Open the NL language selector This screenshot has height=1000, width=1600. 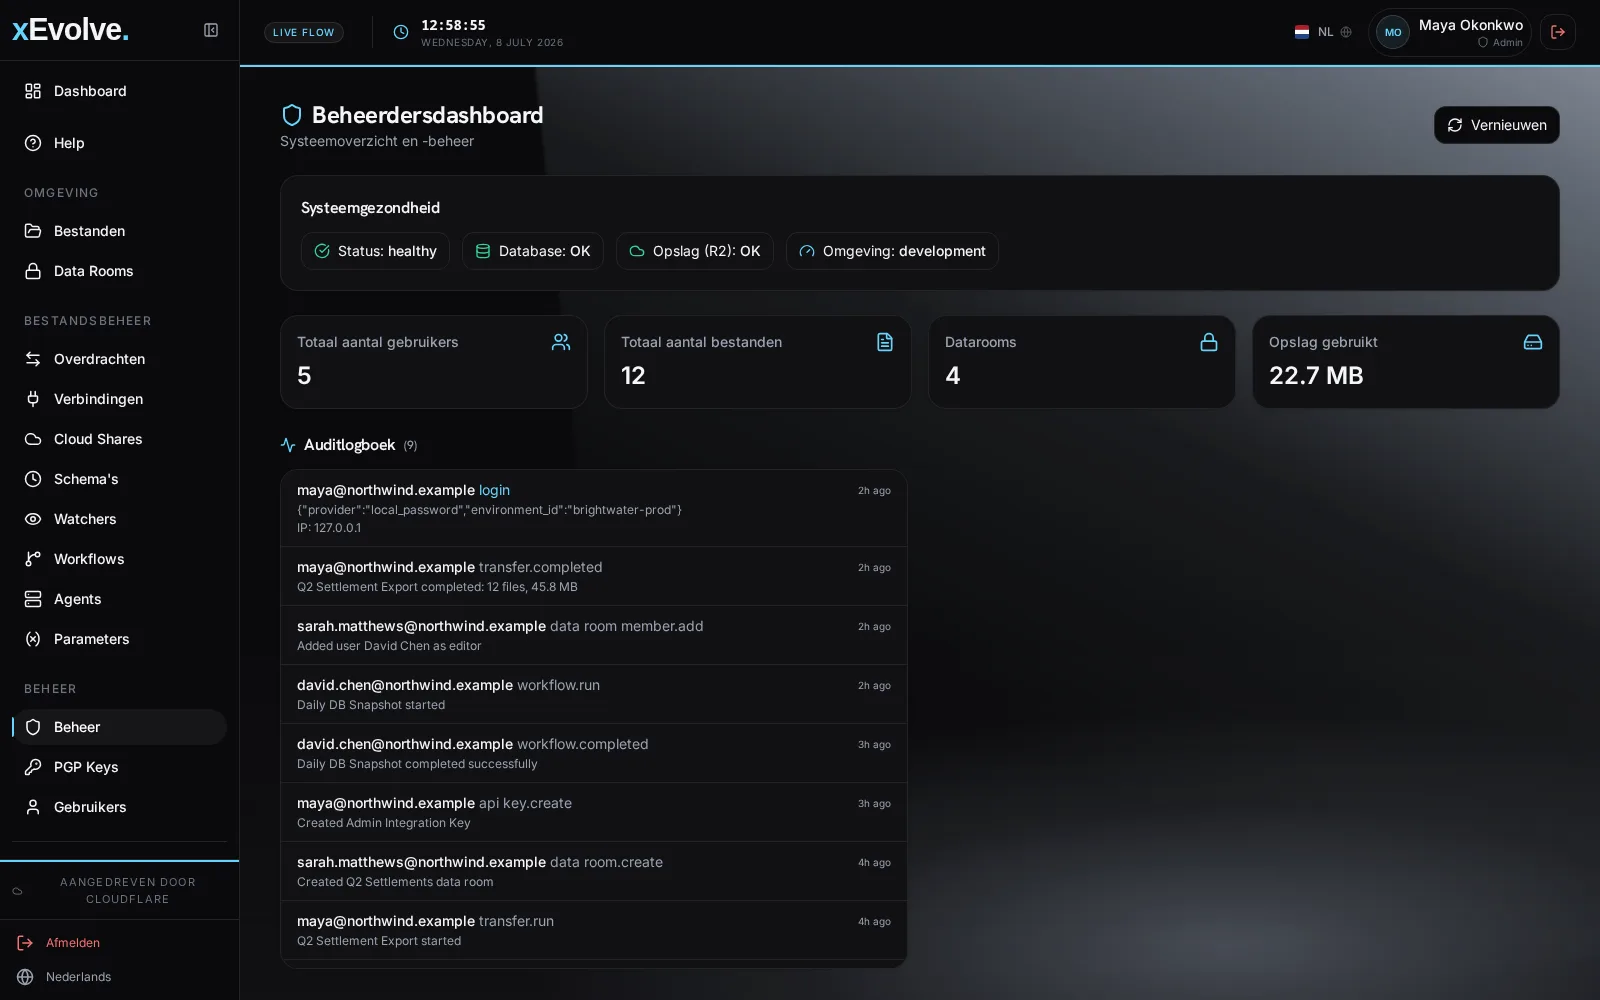tap(1323, 32)
